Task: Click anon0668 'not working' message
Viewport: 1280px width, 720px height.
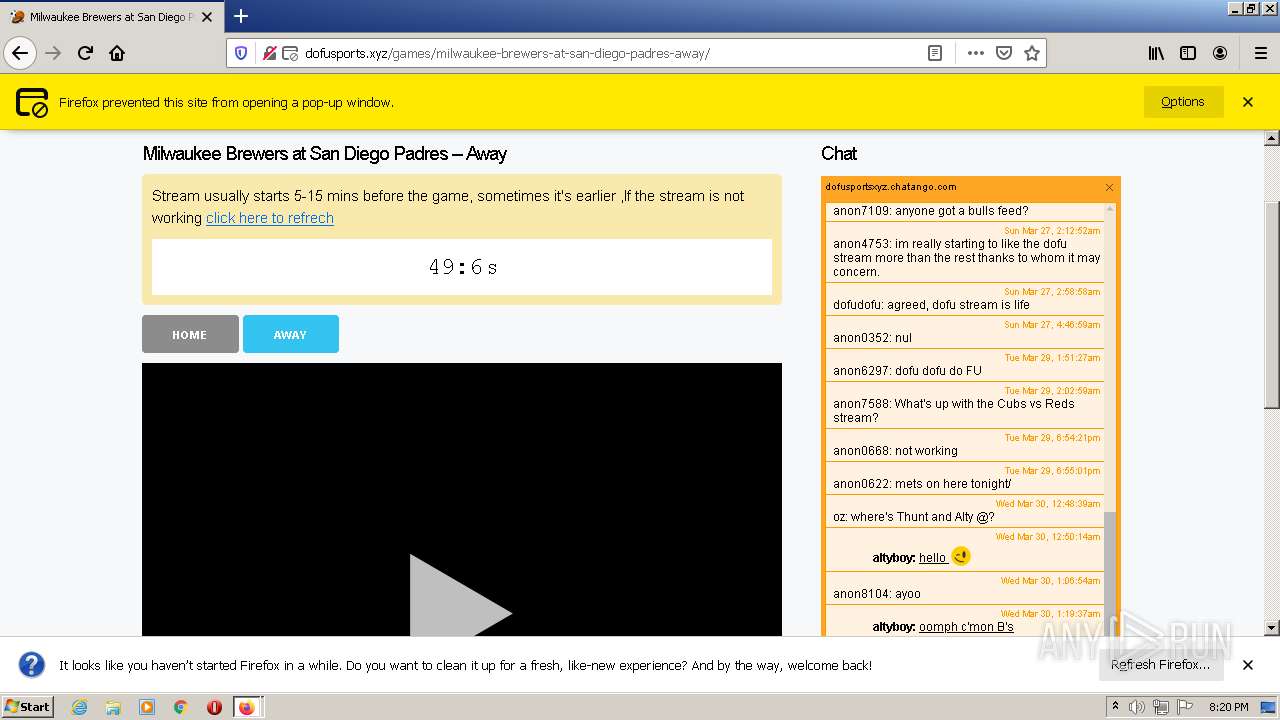Action: 895,451
